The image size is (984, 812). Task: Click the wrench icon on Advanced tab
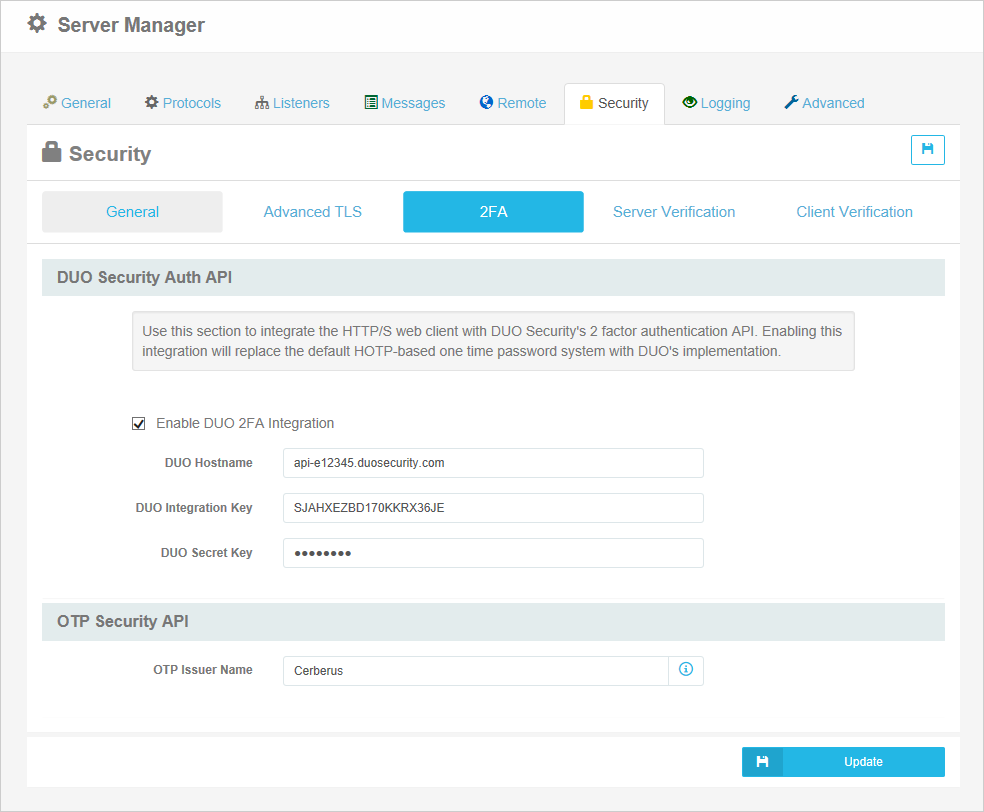[791, 102]
